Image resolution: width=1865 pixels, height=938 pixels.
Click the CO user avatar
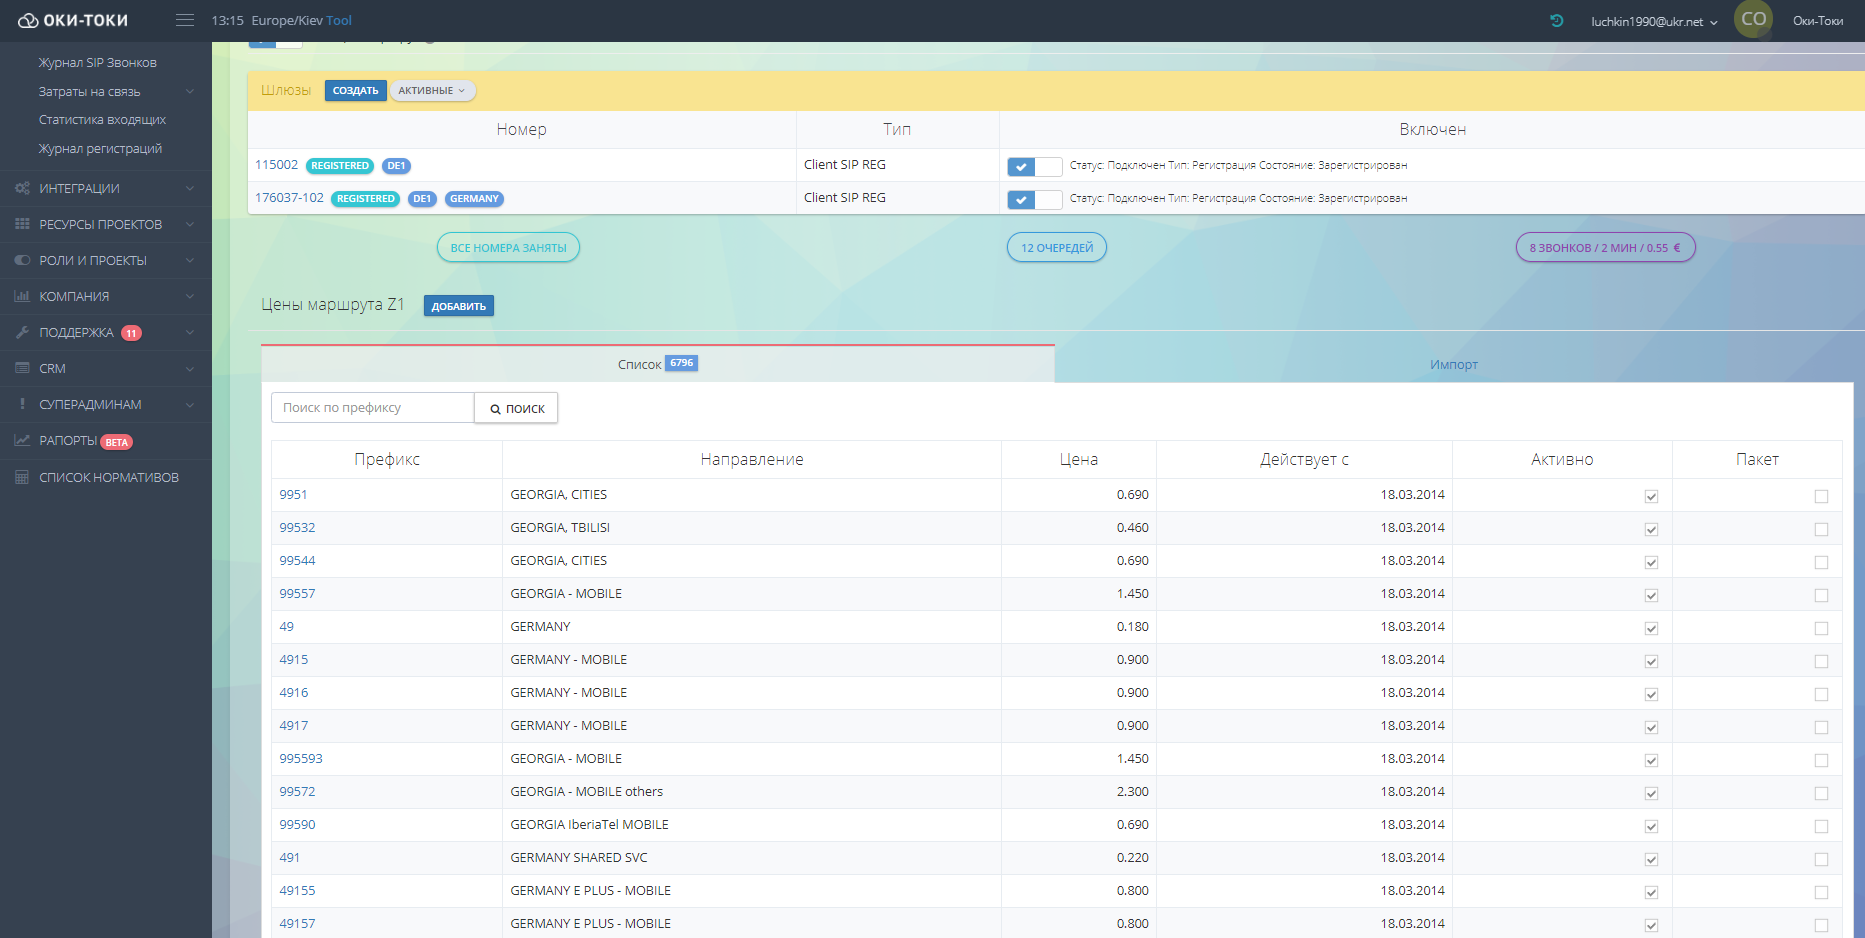click(x=1753, y=19)
